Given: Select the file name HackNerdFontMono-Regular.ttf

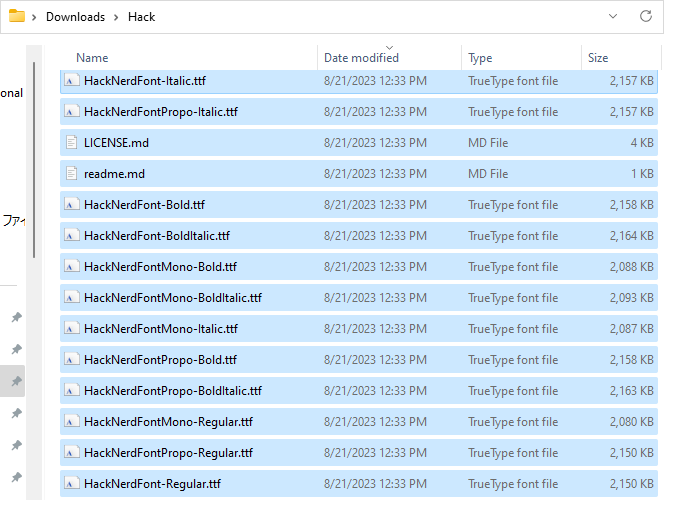Looking at the screenshot, I should [x=169, y=422].
